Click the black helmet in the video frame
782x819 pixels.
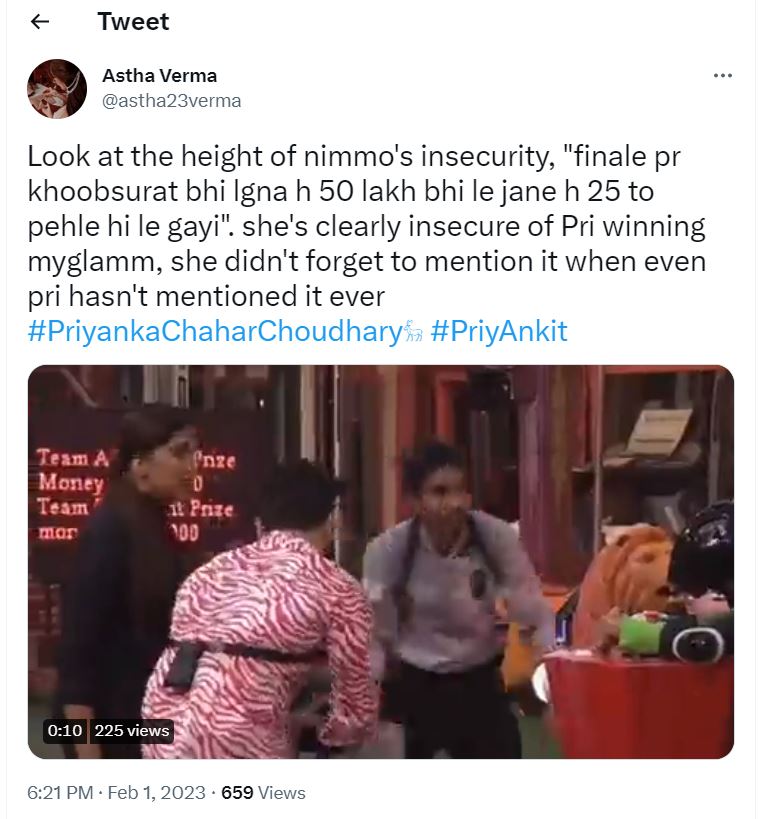[703, 546]
